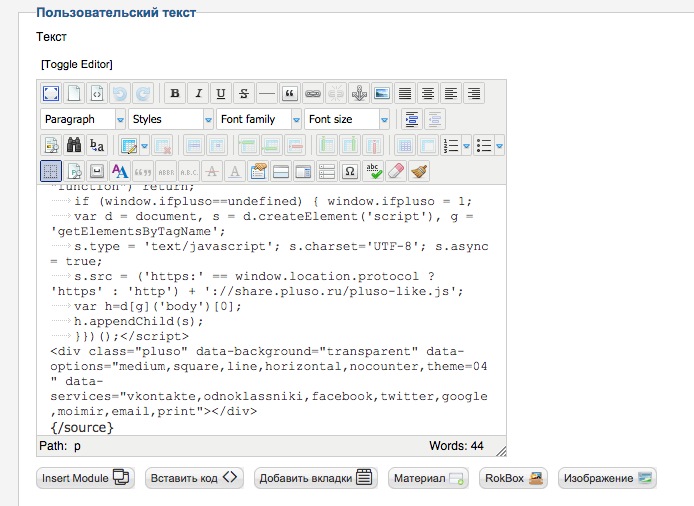Remove formatting with the eraser icon
This screenshot has width=694, height=506.
coord(396,171)
